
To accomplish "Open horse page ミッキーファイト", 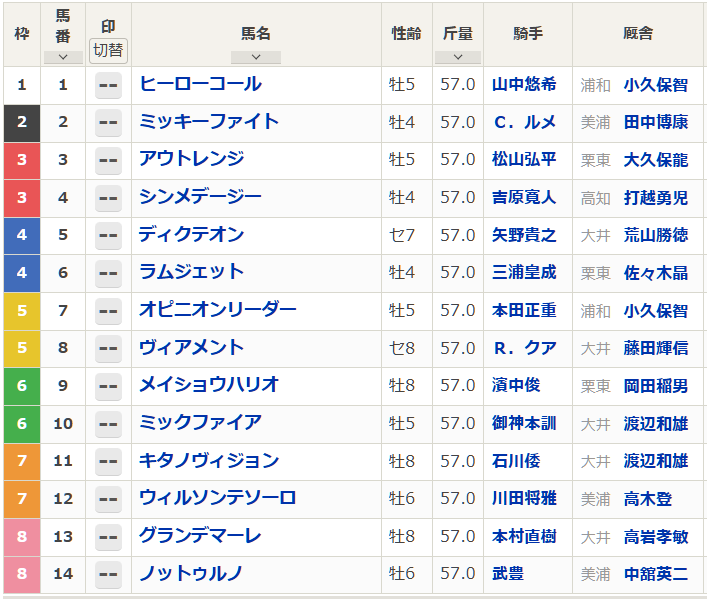I will [x=209, y=121].
